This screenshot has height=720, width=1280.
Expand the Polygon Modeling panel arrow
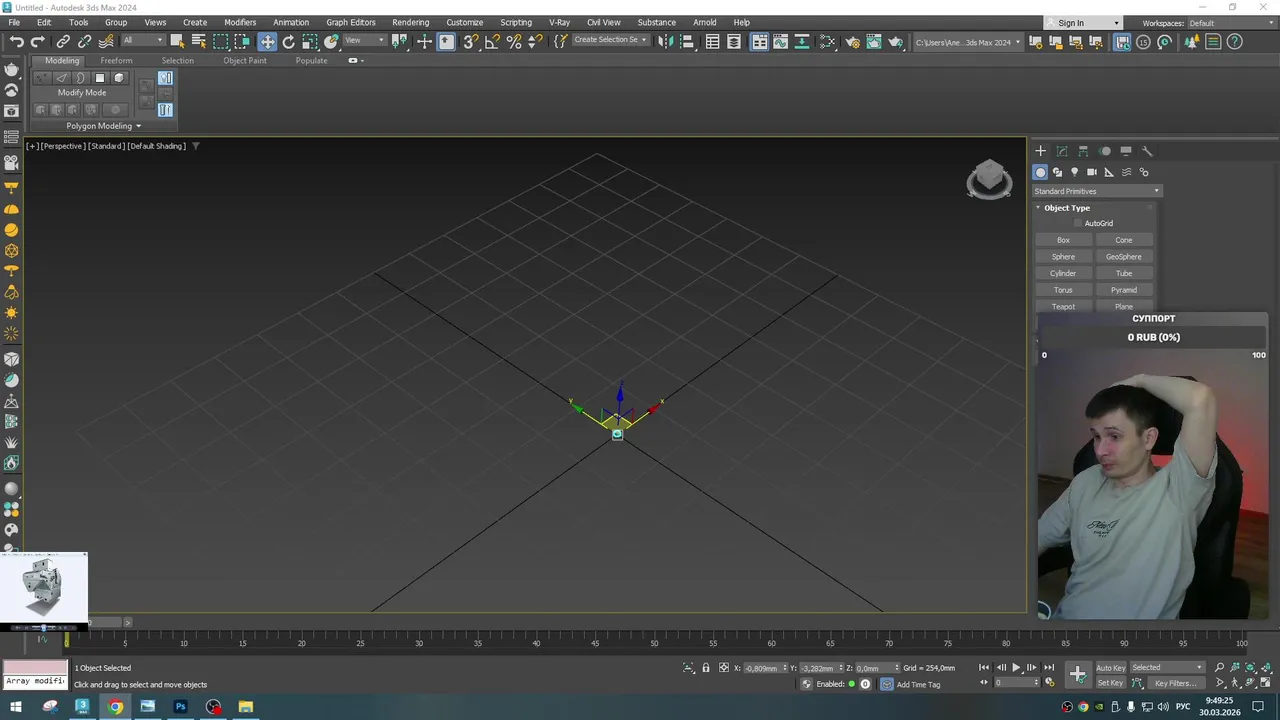138,126
